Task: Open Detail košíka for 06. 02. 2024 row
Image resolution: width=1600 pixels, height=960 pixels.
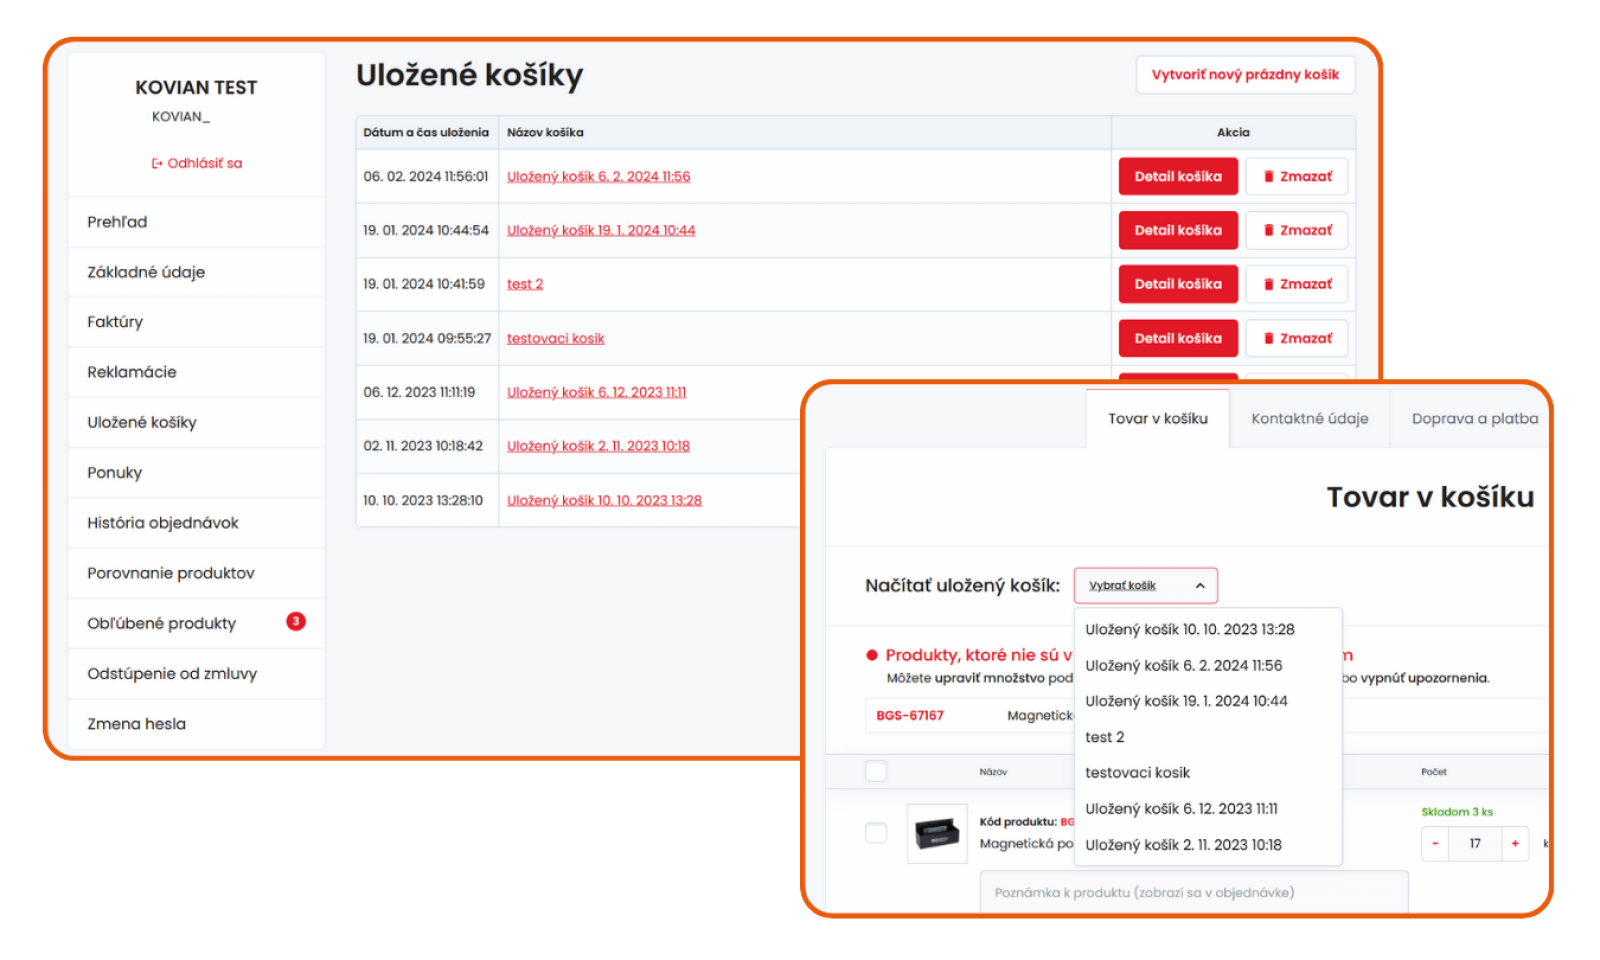Action: coord(1178,177)
